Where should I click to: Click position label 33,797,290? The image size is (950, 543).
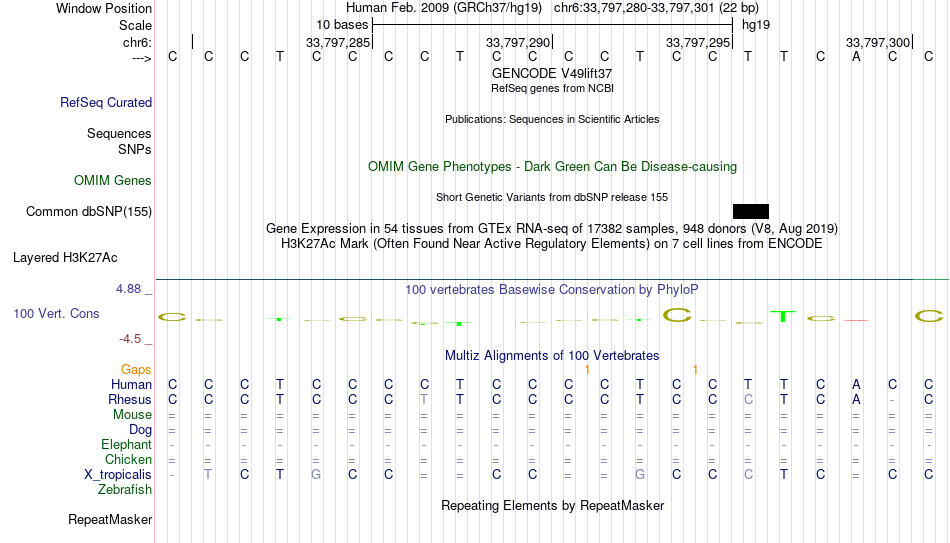click(518, 42)
